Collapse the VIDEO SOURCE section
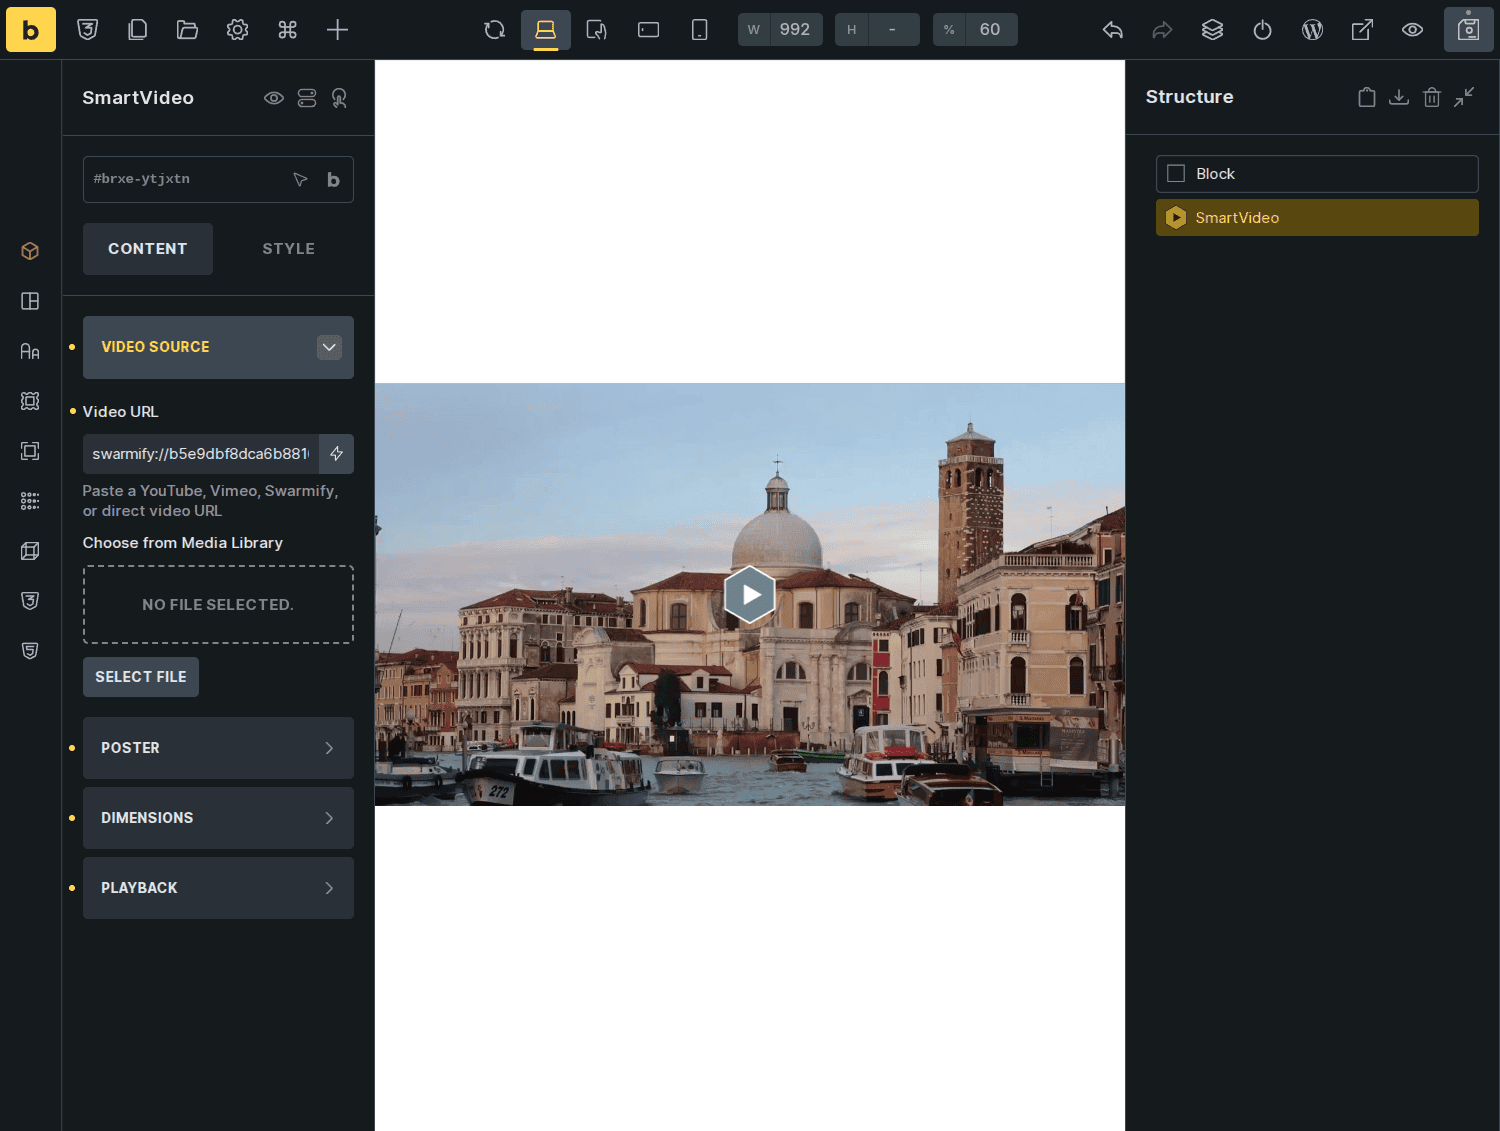The image size is (1500, 1131). tap(329, 347)
